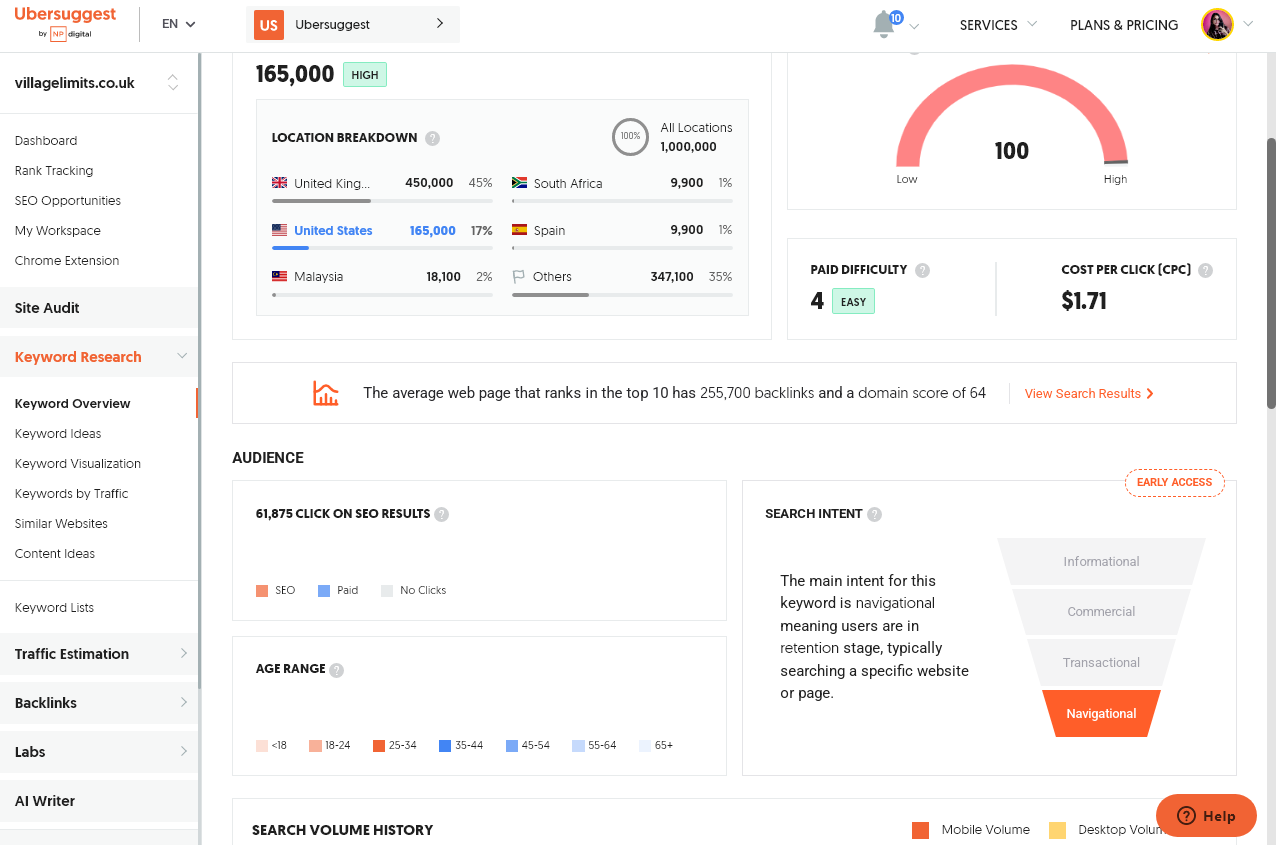The height and width of the screenshot is (845, 1276).
Task: Click the Click On SEO Results help icon
Action: [441, 514]
